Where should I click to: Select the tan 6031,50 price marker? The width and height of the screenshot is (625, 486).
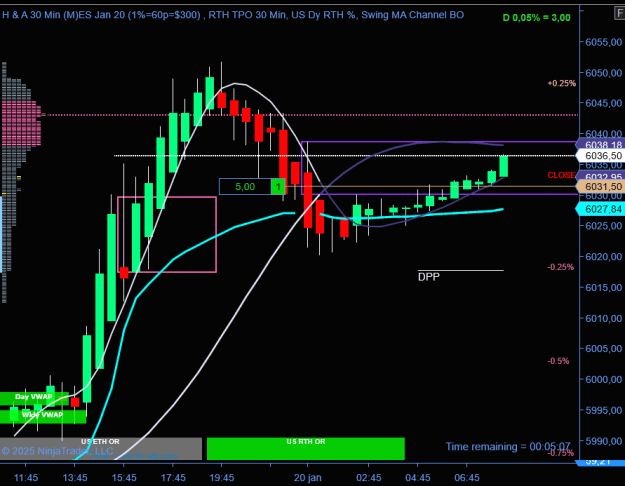coord(601,187)
